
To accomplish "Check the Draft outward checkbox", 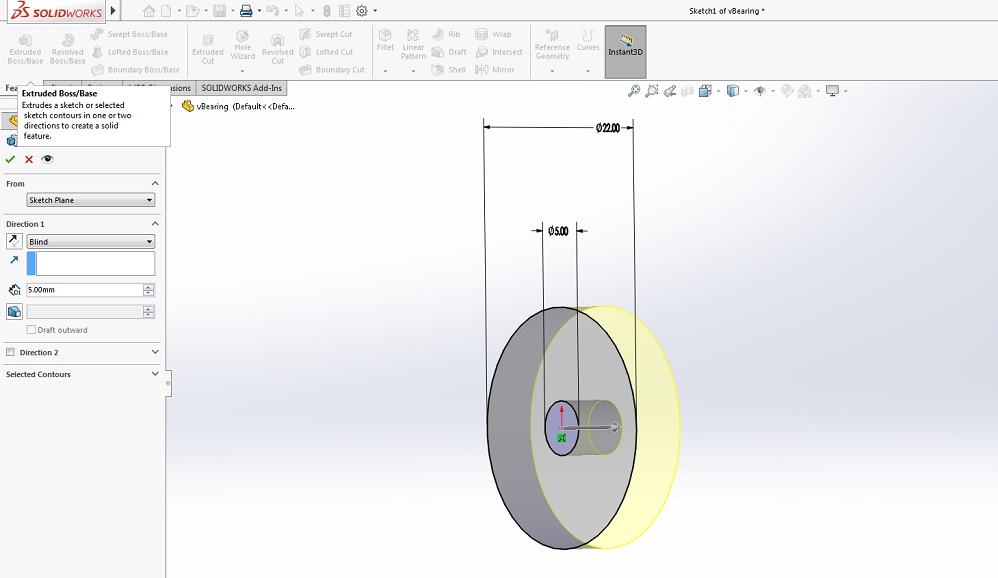I will tap(31, 330).
